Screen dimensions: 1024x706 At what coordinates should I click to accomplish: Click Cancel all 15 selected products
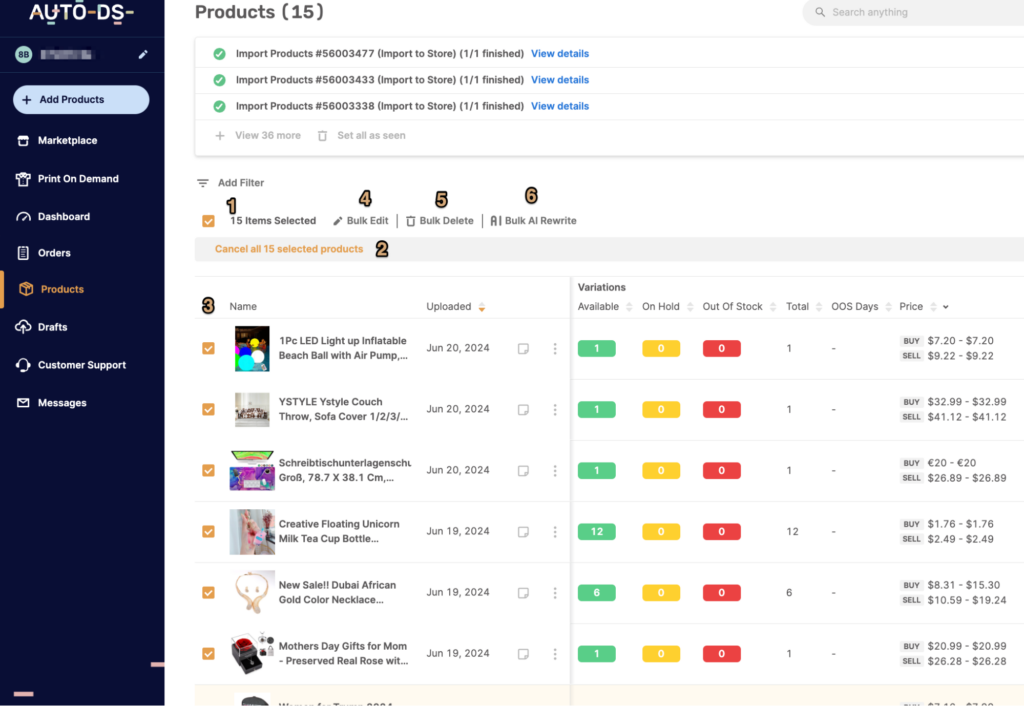pyautogui.click(x=289, y=249)
